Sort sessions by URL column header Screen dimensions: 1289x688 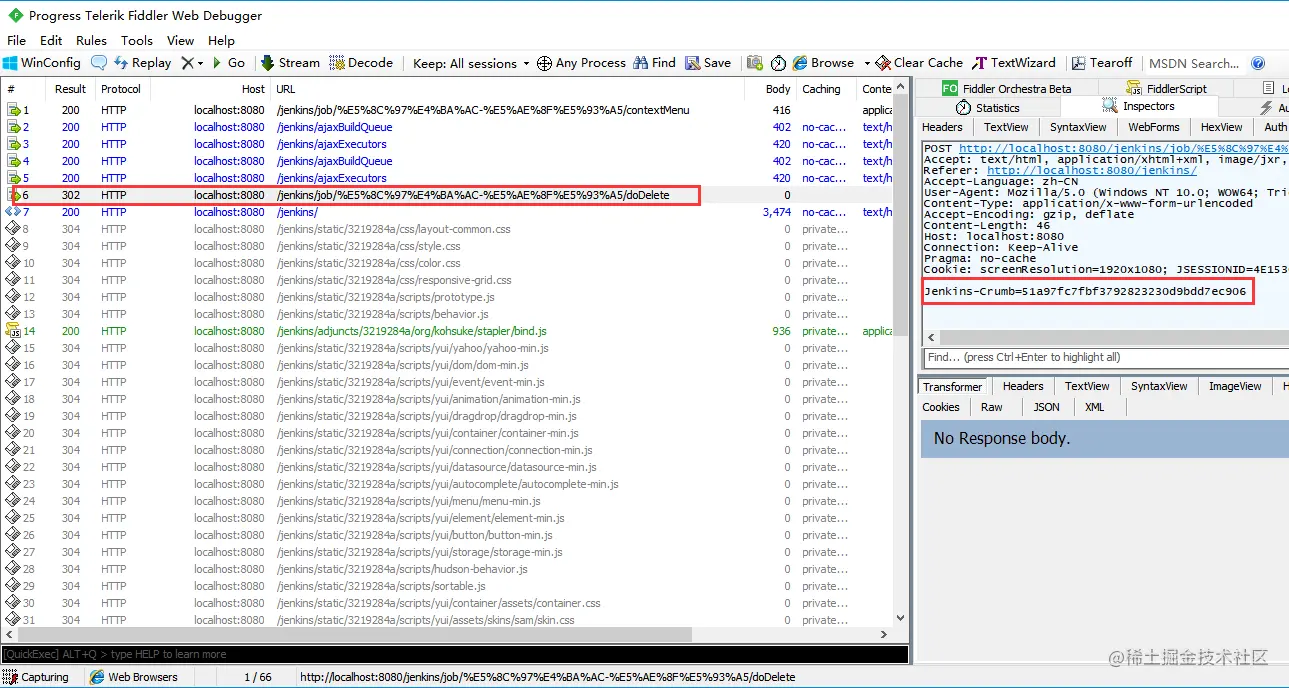[x=507, y=88]
